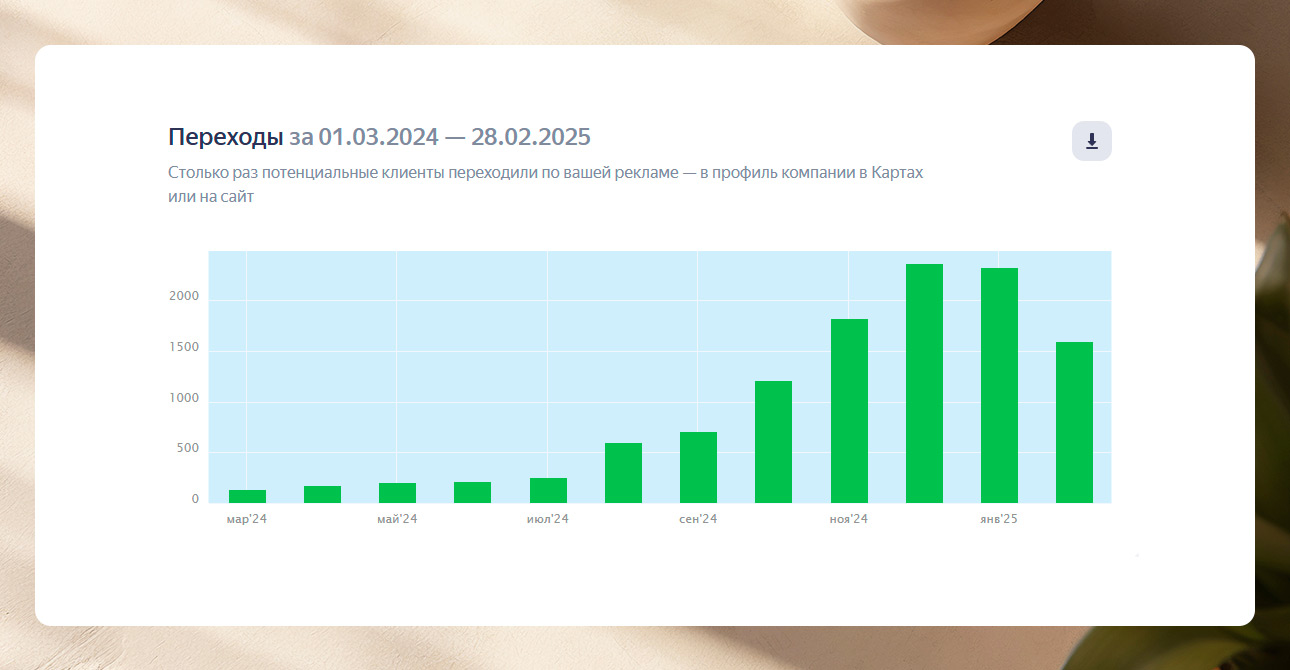1290x670 pixels.
Task: Click the green bar for июл'24
Action: coord(548,490)
